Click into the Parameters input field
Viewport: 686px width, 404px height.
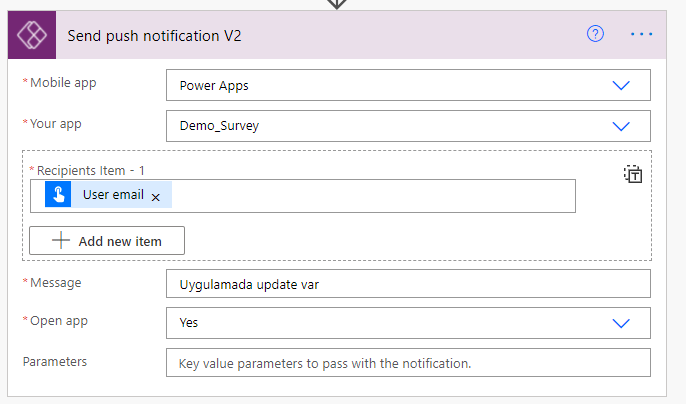click(408, 363)
